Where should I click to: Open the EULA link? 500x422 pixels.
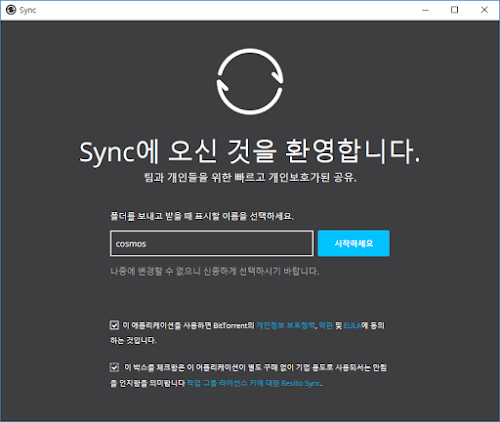coord(352,325)
